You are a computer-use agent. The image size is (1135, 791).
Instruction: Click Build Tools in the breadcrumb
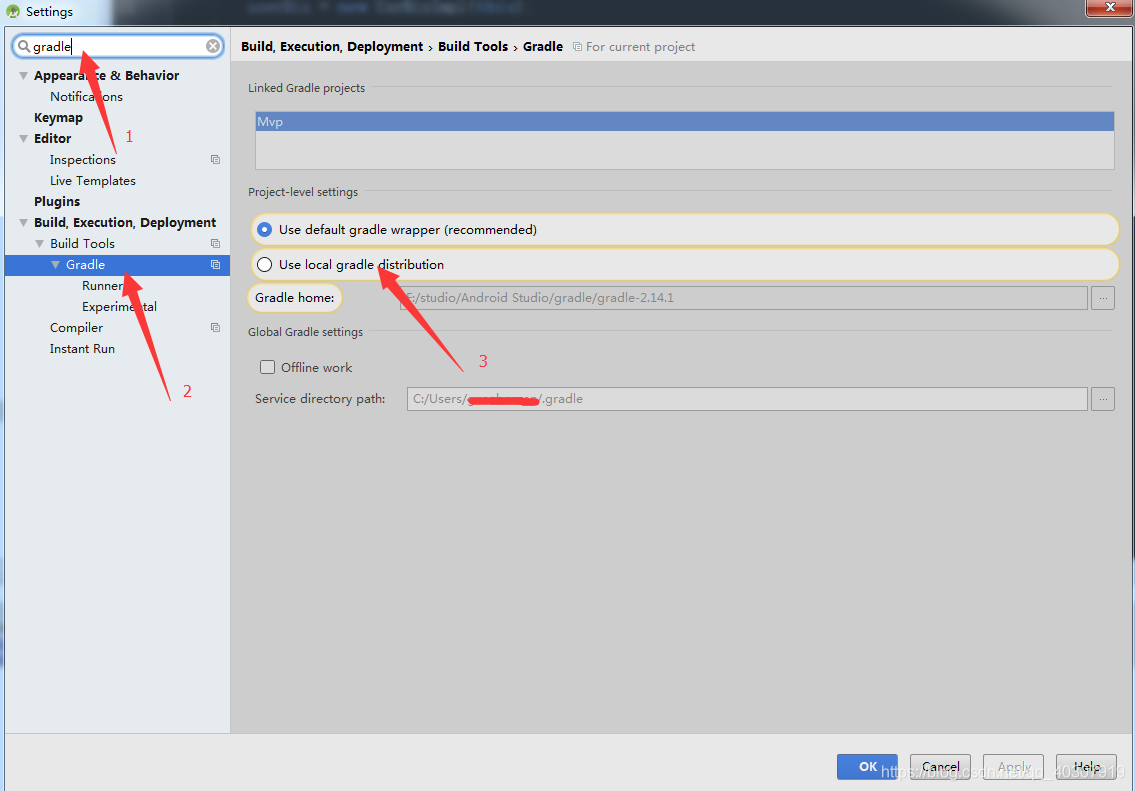pos(473,46)
